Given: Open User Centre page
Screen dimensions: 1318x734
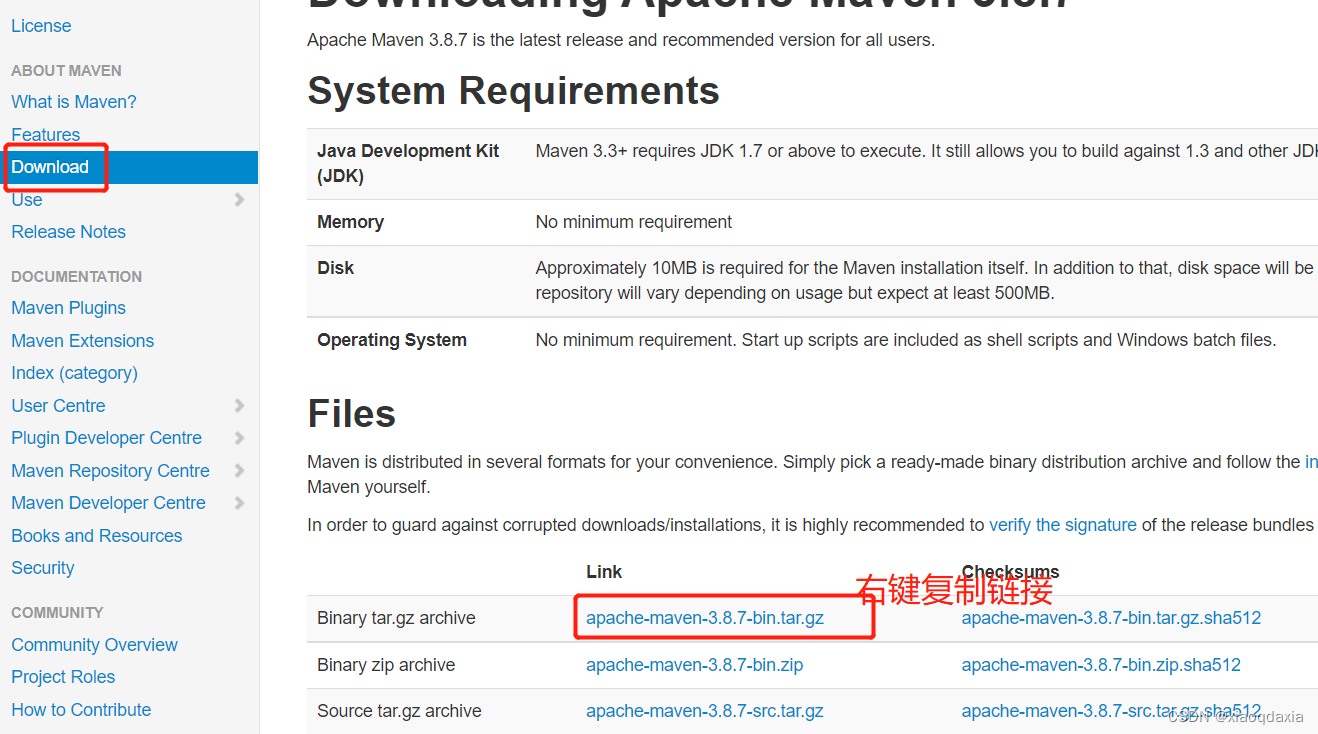Looking at the screenshot, I should (x=58, y=406).
